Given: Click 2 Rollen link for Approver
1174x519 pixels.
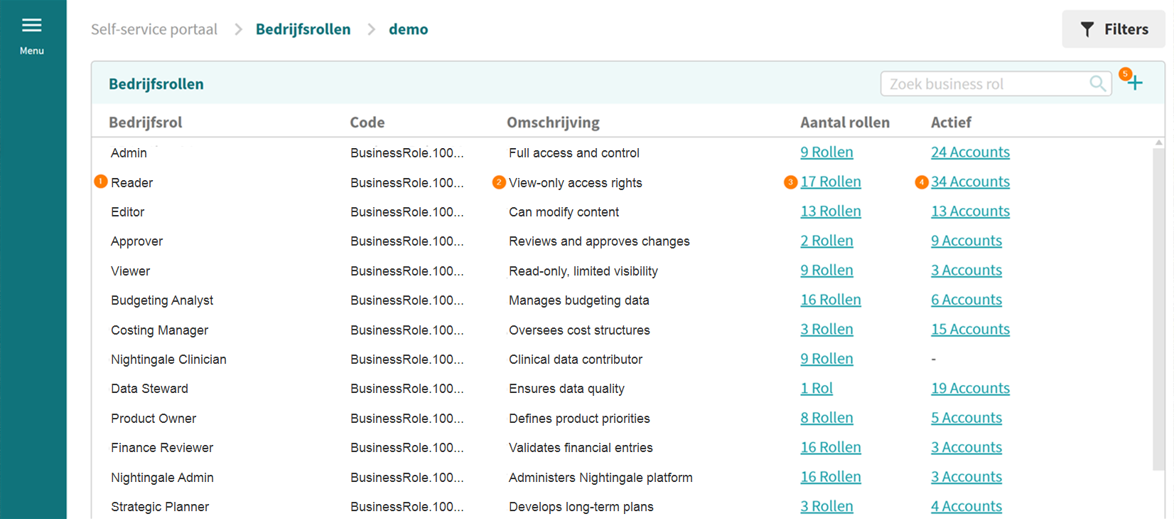Looking at the screenshot, I should point(826,241).
